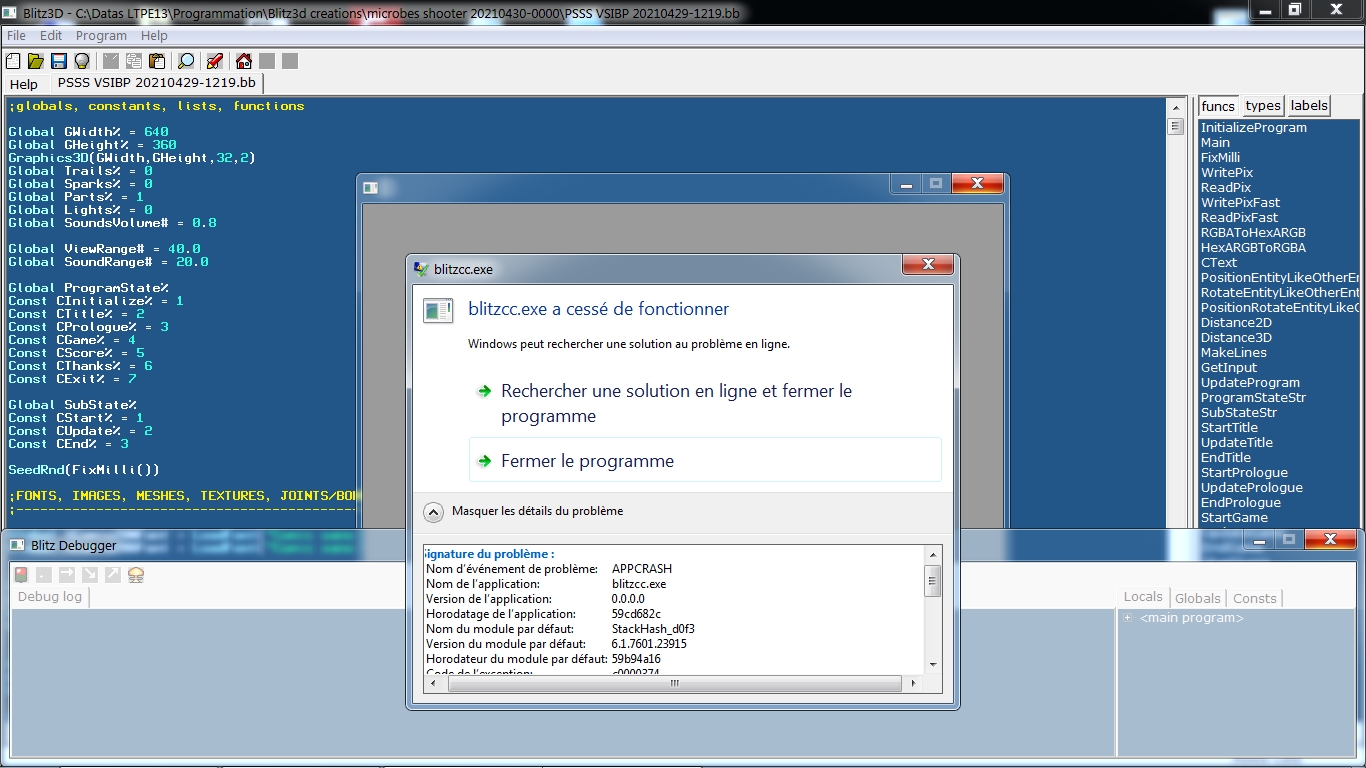Click up arrow of crash details scrollbar
The width and height of the screenshot is (1366, 768).
coord(933,553)
